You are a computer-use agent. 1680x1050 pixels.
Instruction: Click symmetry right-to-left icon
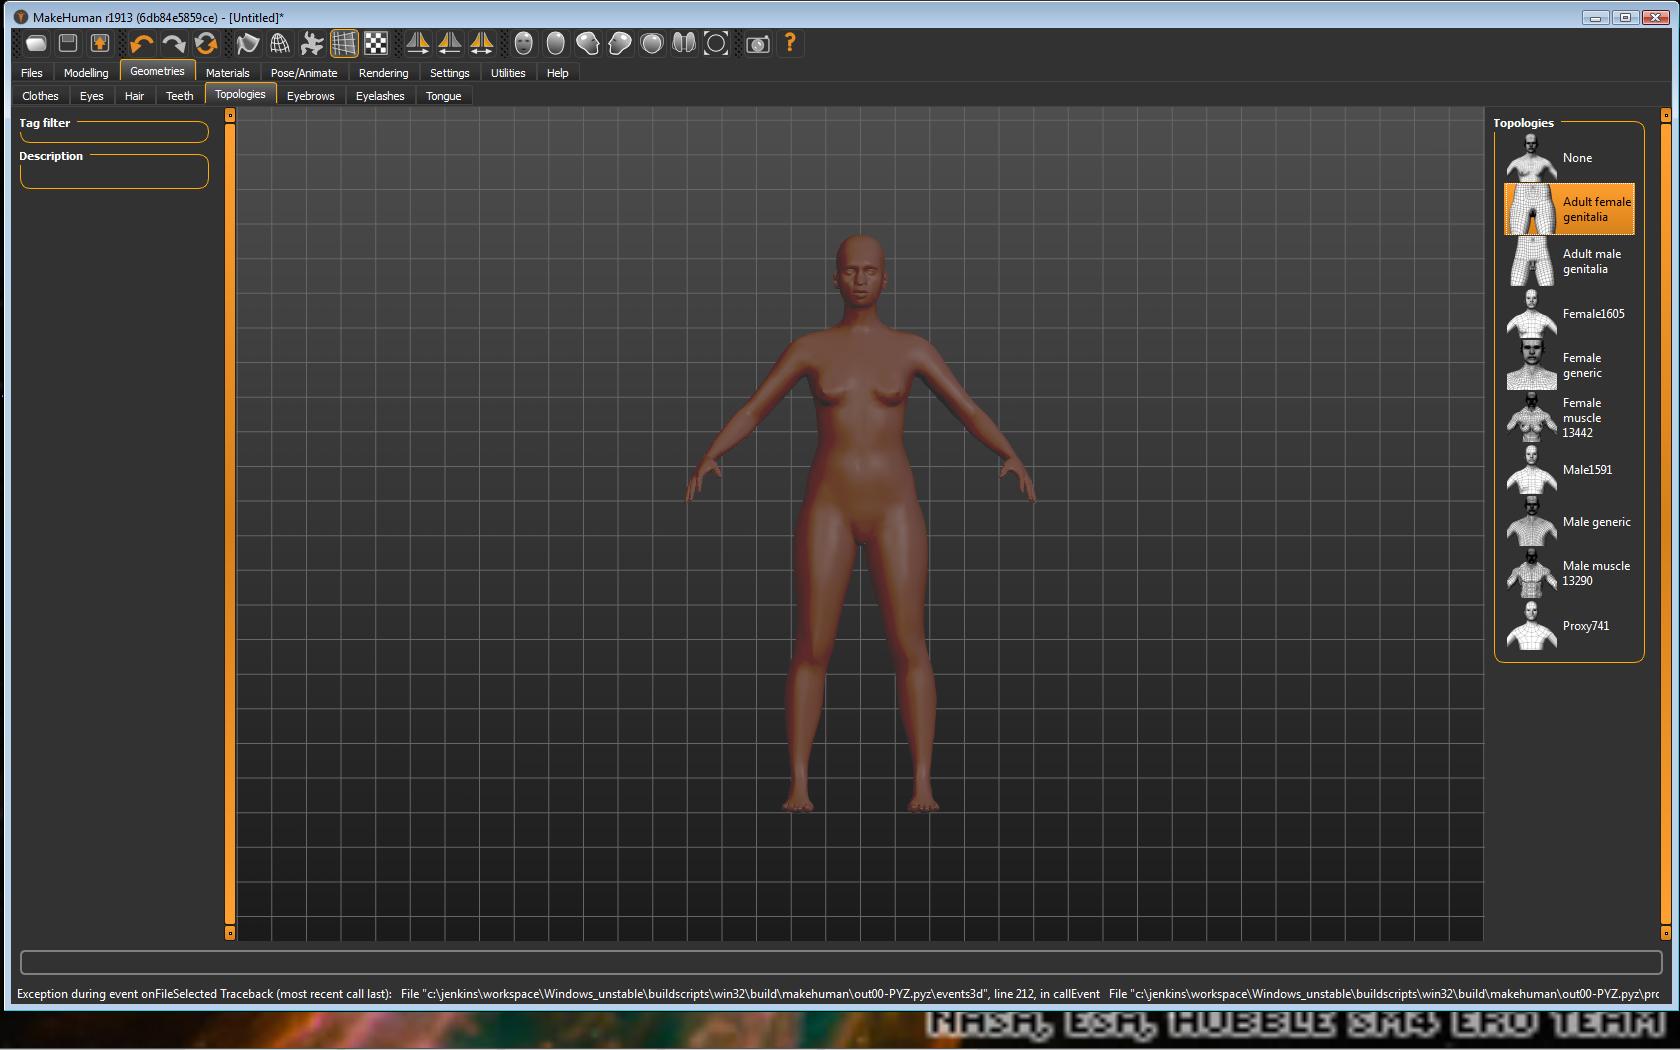pos(418,43)
